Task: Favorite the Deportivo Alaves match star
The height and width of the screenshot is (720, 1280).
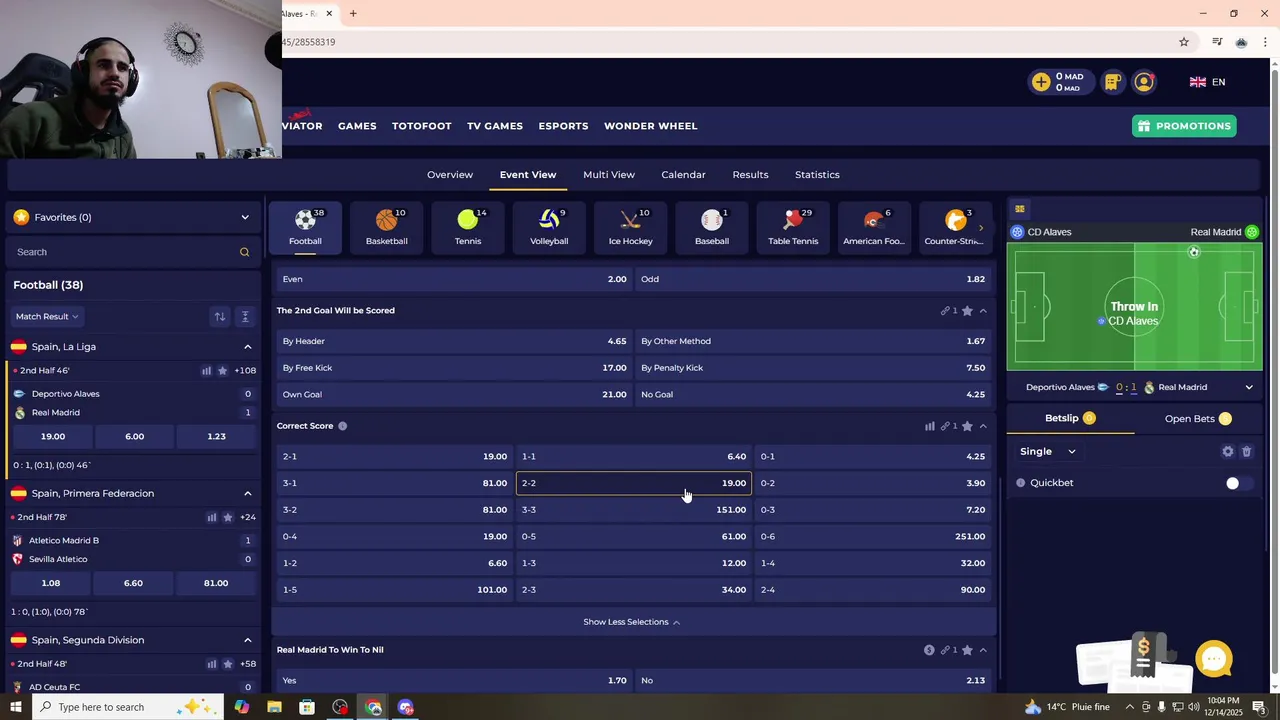Action: (223, 371)
